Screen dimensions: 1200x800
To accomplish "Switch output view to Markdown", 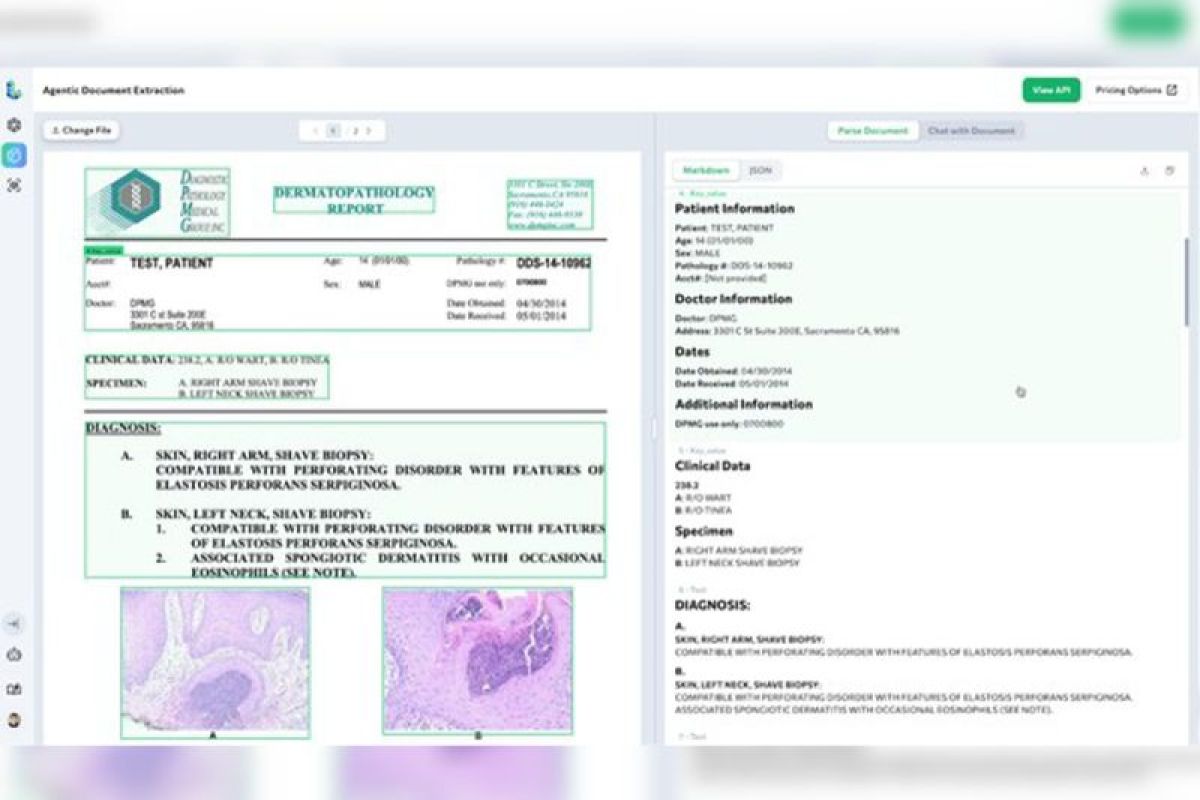I will click(x=706, y=171).
